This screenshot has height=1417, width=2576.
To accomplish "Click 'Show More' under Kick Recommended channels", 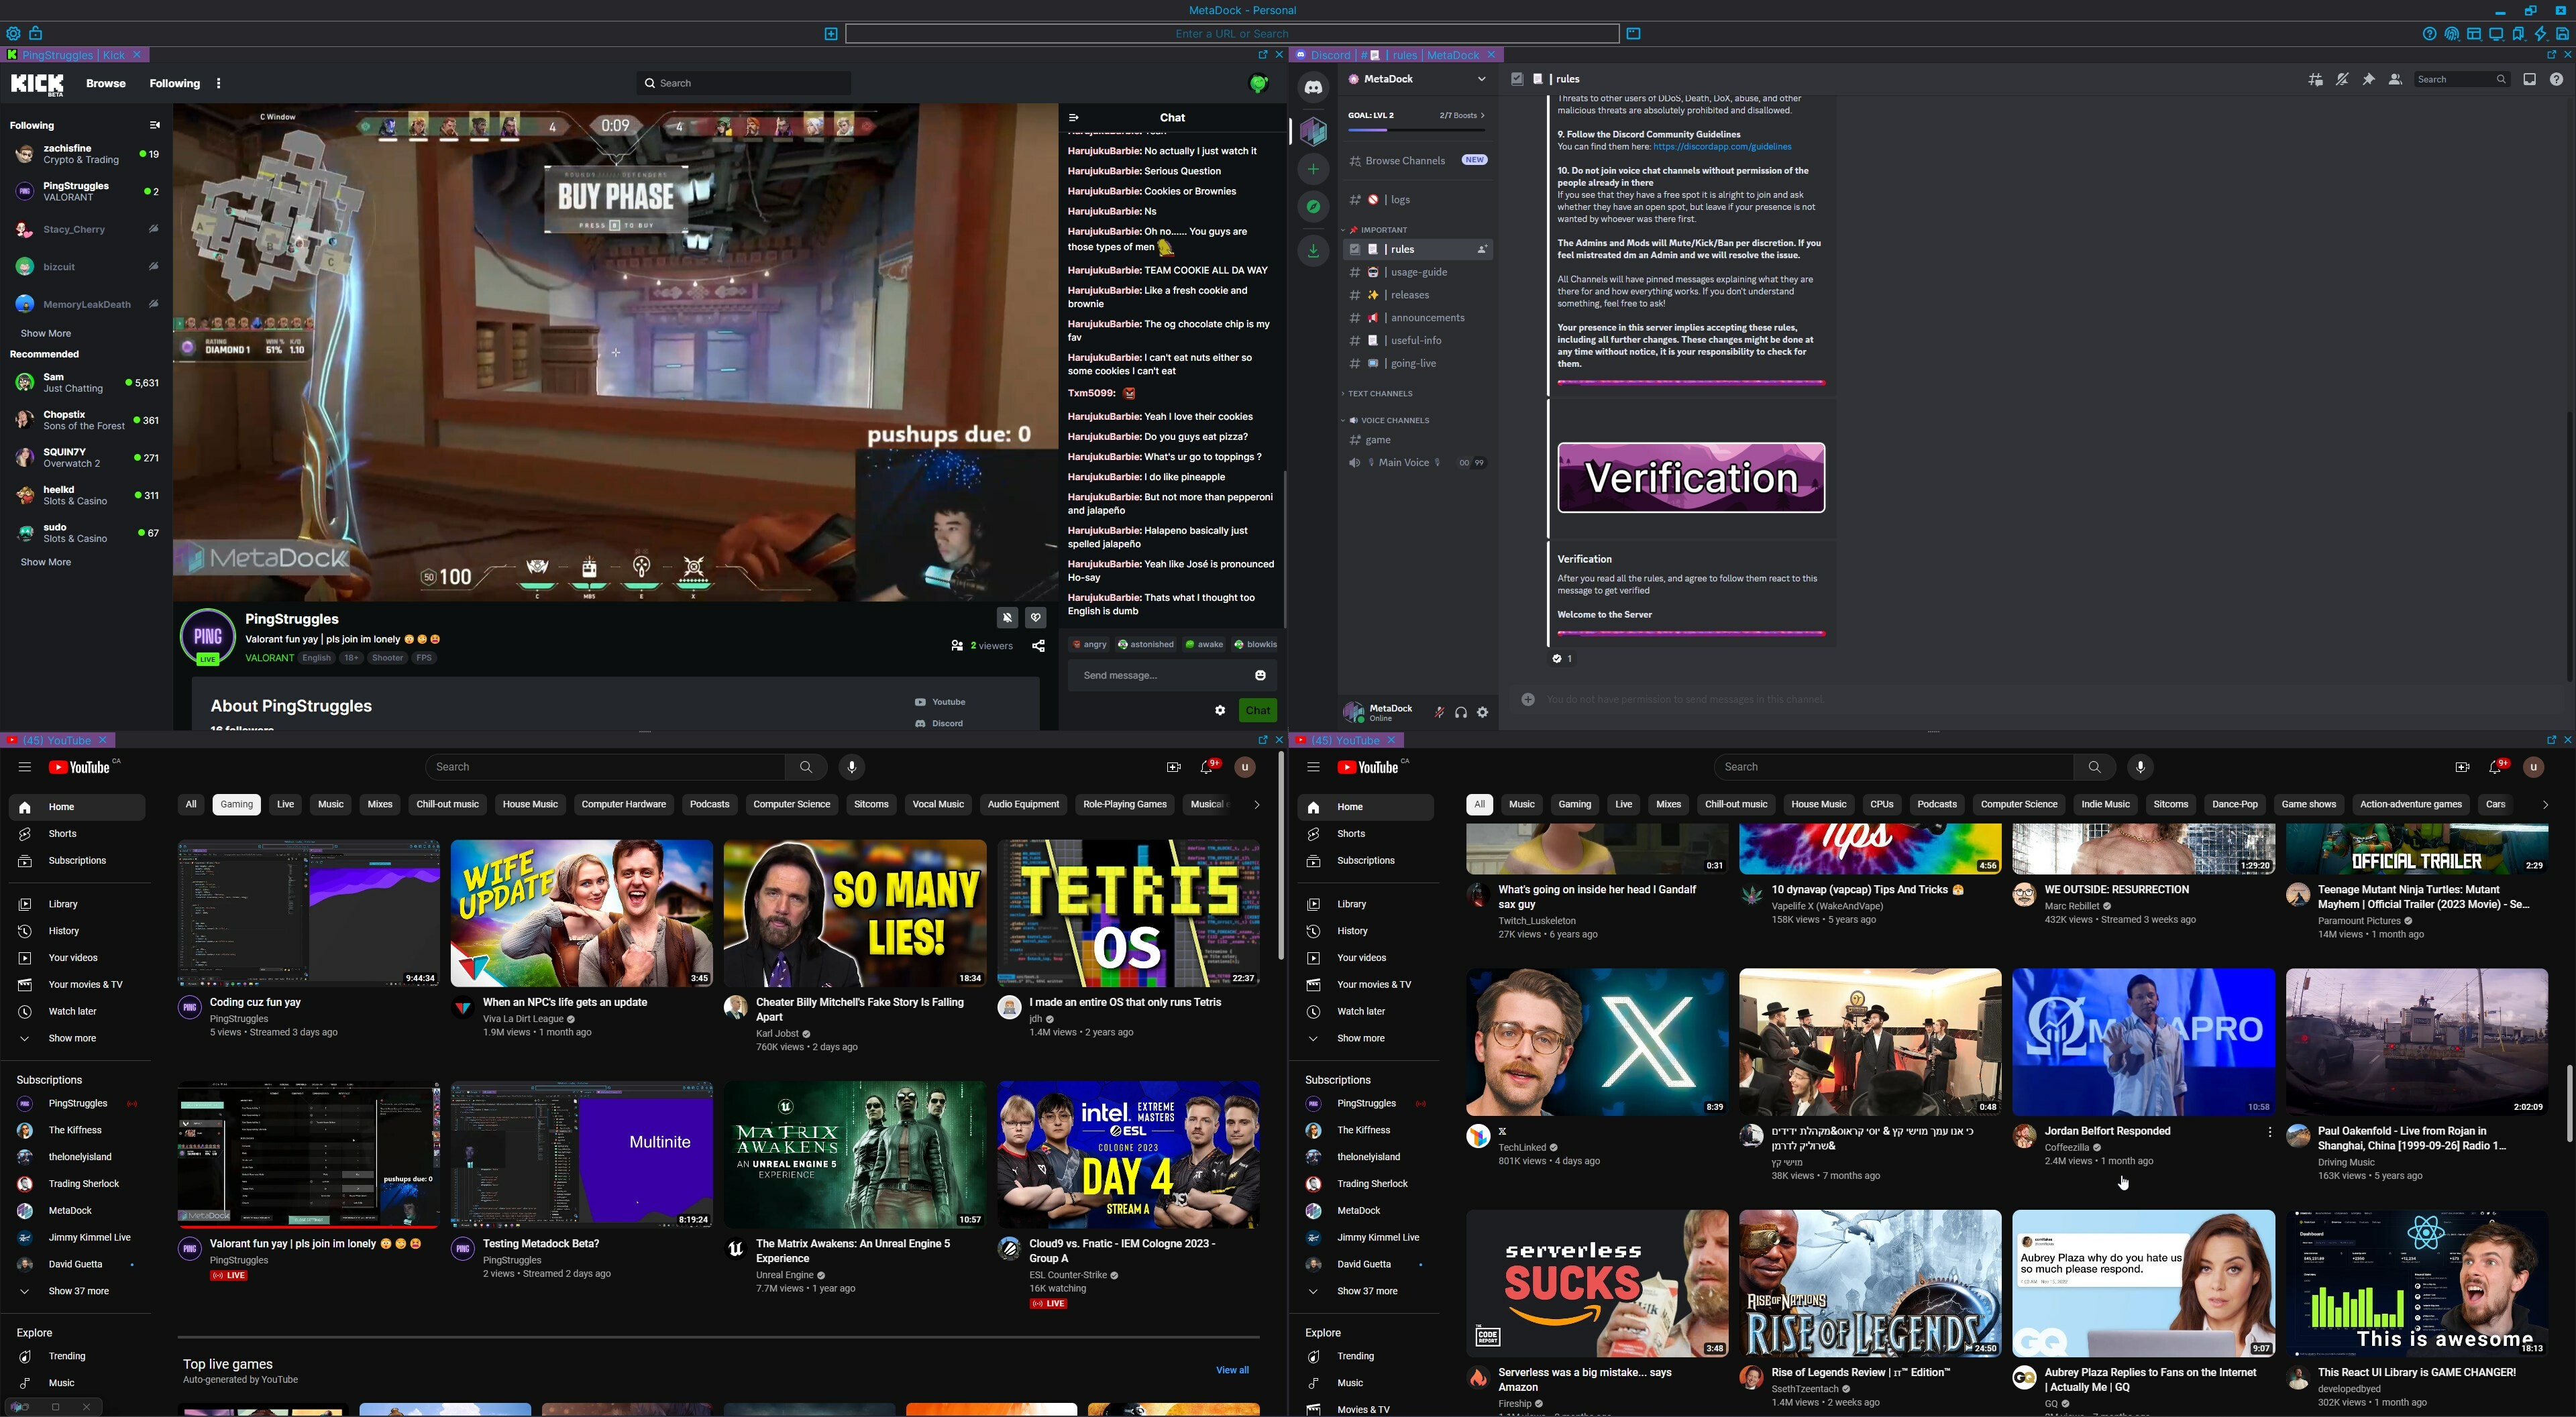I will 45,561.
